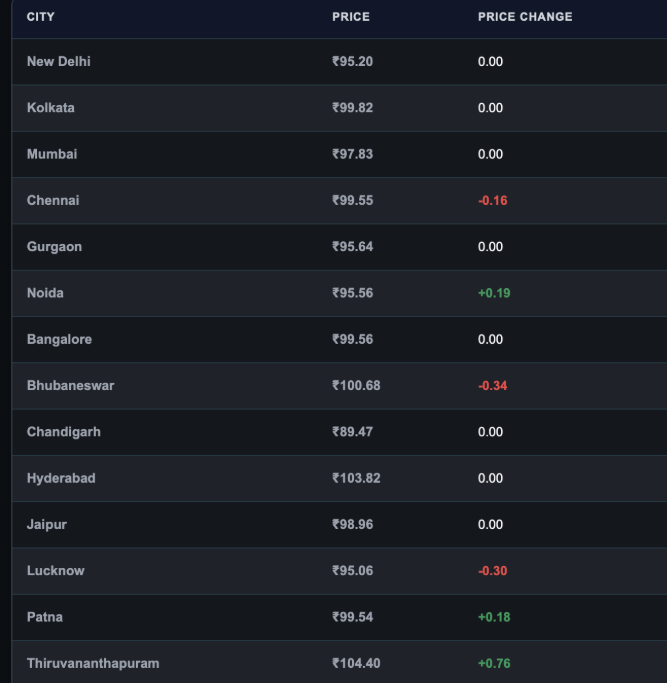Click the PRICE column header
667x683 pixels.
(x=351, y=17)
